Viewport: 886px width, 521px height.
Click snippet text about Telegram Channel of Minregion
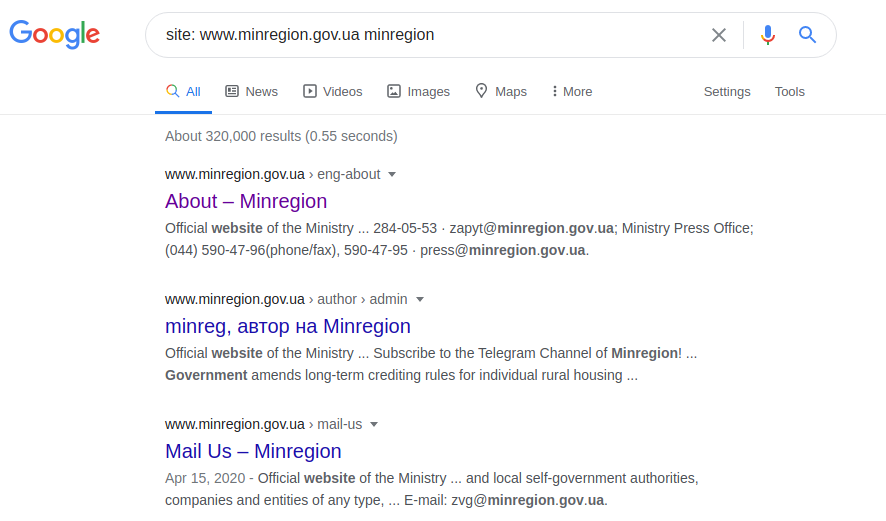tap(528, 353)
